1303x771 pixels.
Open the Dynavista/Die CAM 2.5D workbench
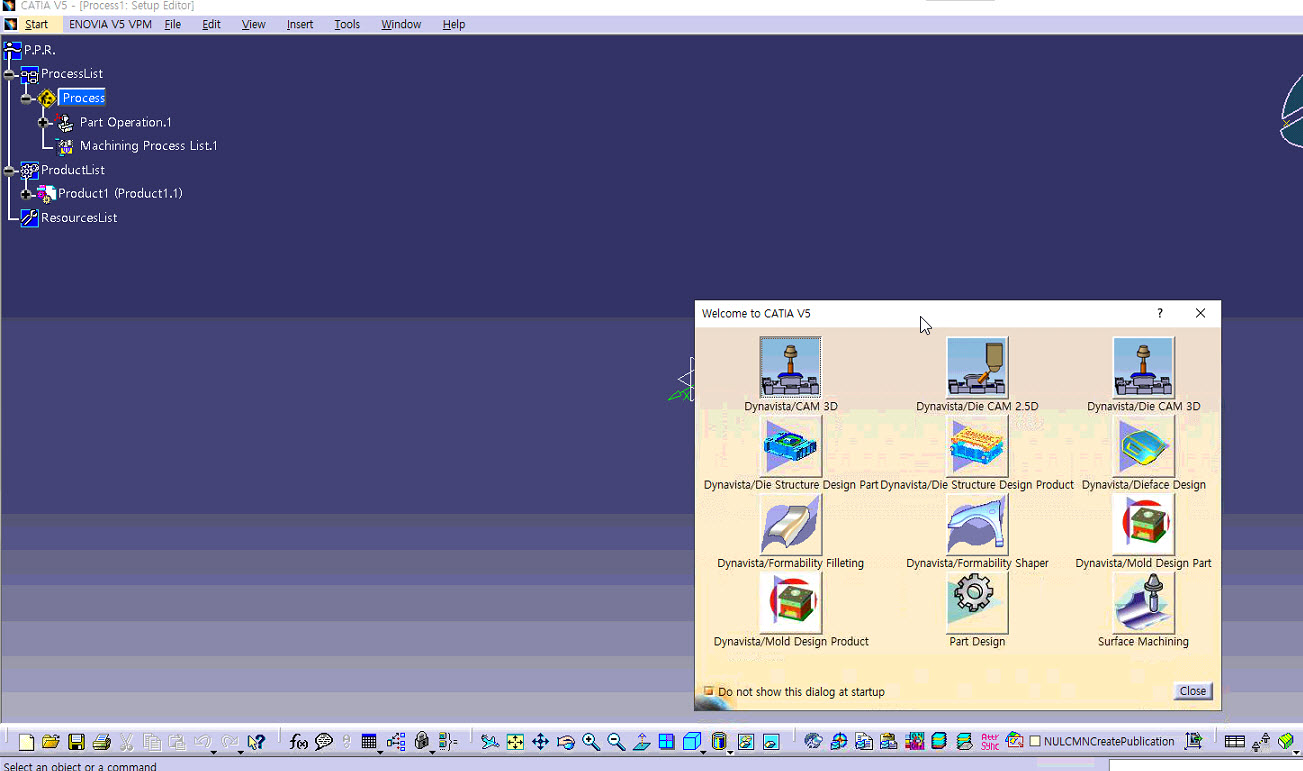(977, 367)
